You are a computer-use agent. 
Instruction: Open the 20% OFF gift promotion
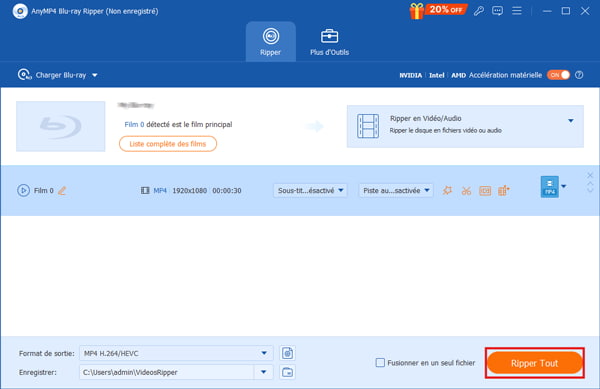pyautogui.click(x=438, y=10)
